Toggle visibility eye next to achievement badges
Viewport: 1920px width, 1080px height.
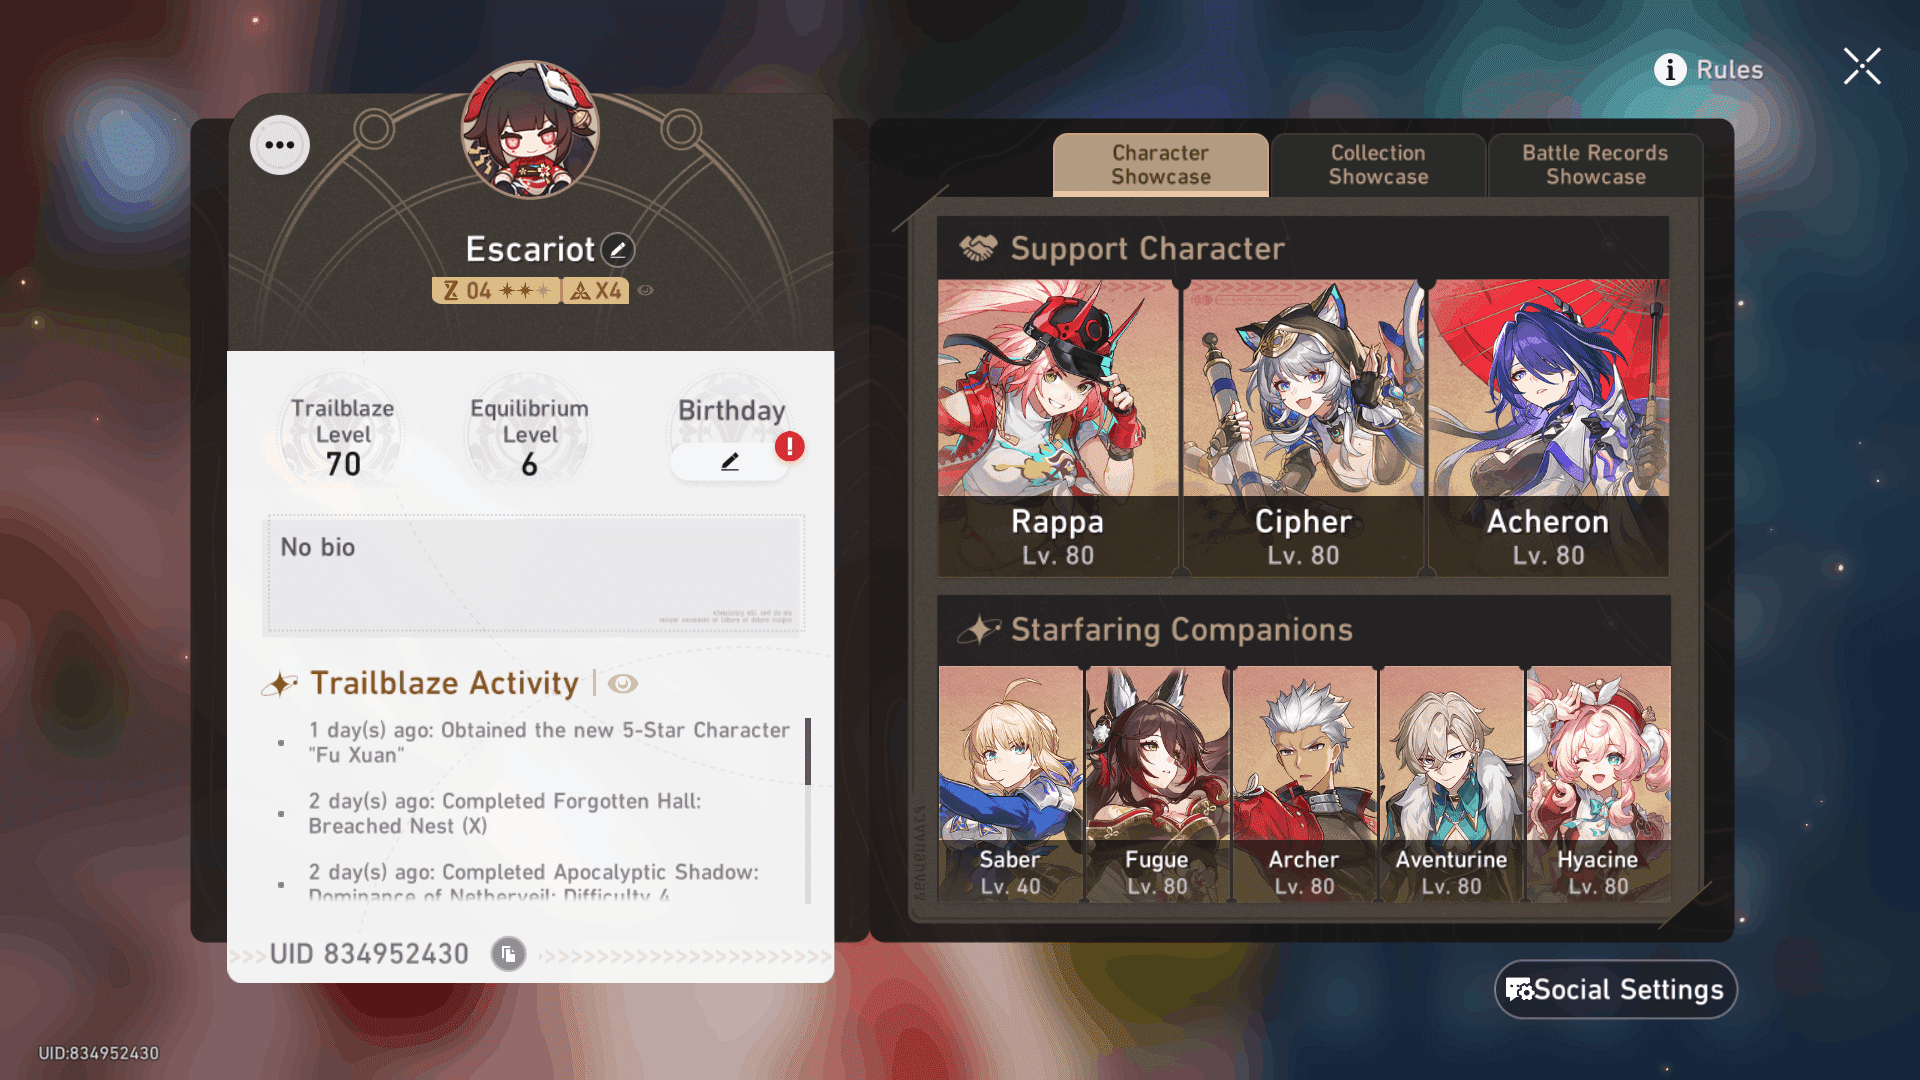pyautogui.click(x=646, y=290)
